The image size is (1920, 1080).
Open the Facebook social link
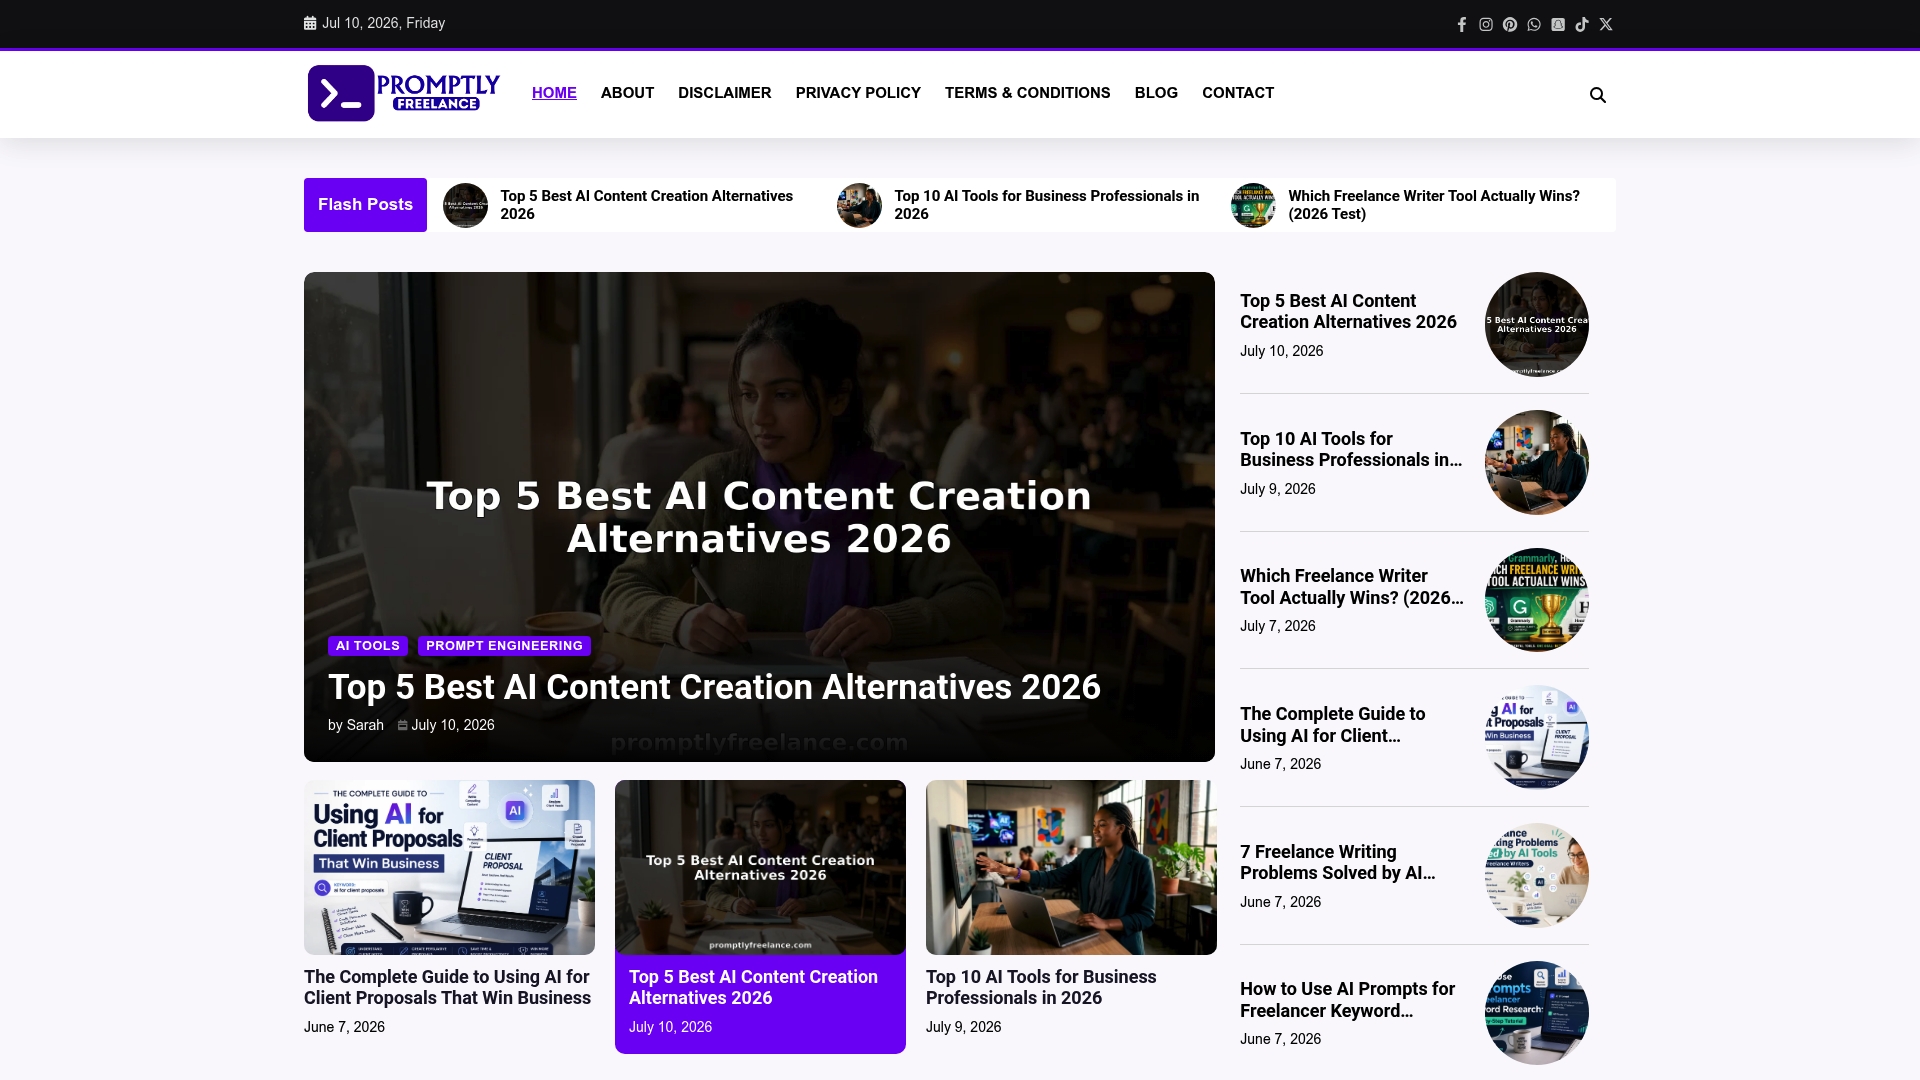pyautogui.click(x=1462, y=24)
